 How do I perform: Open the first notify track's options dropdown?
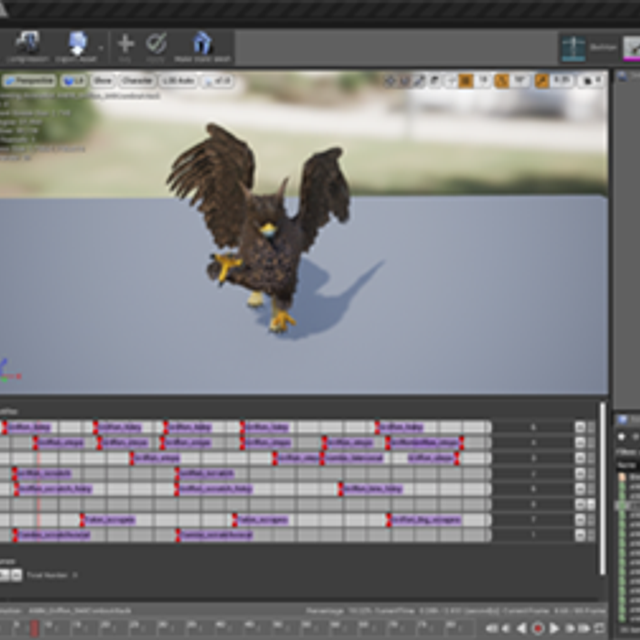point(579,427)
